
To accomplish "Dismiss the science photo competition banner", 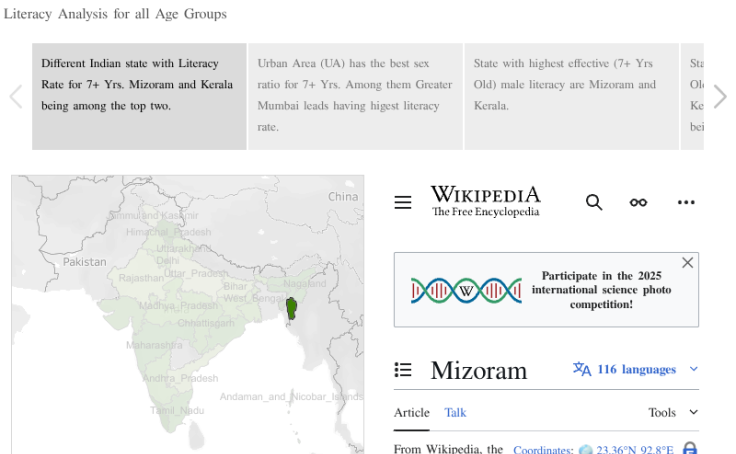I will click(687, 263).
